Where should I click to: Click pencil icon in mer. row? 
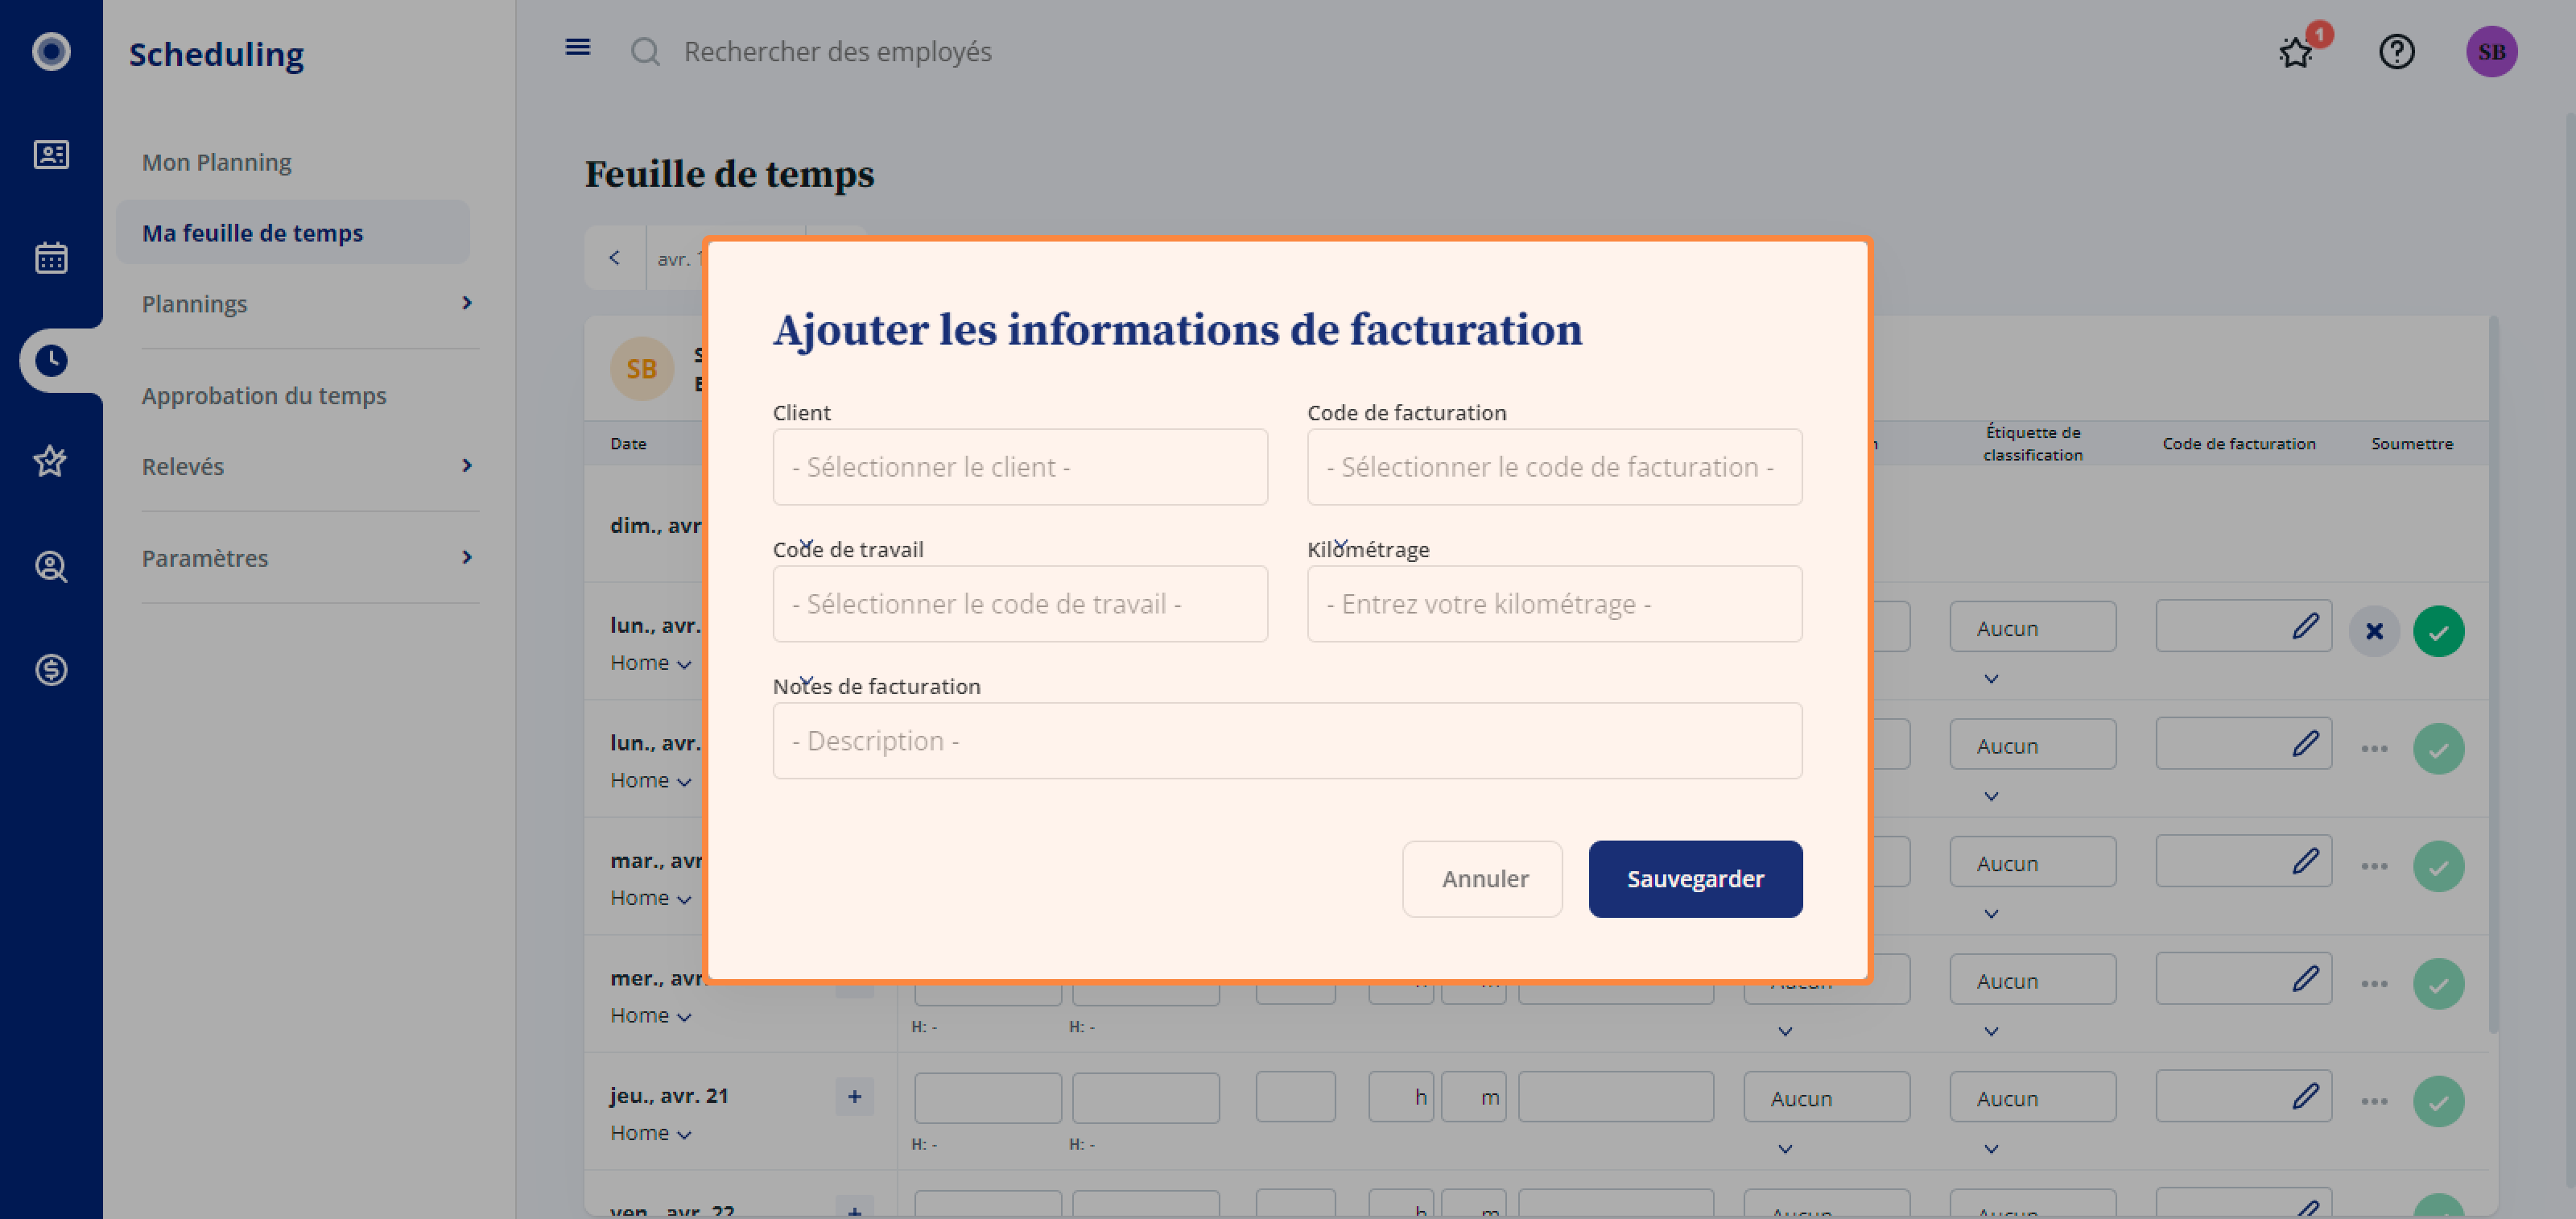2305,979
